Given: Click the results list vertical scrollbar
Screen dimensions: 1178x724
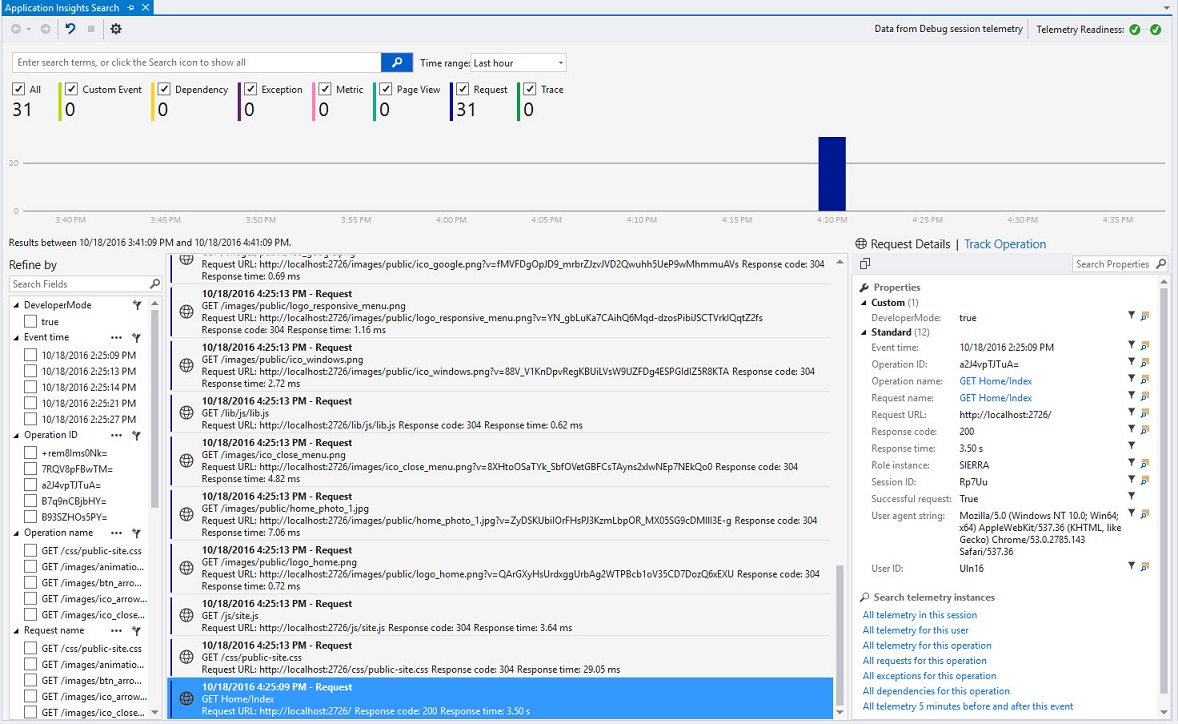Looking at the screenshot, I should (840, 635).
